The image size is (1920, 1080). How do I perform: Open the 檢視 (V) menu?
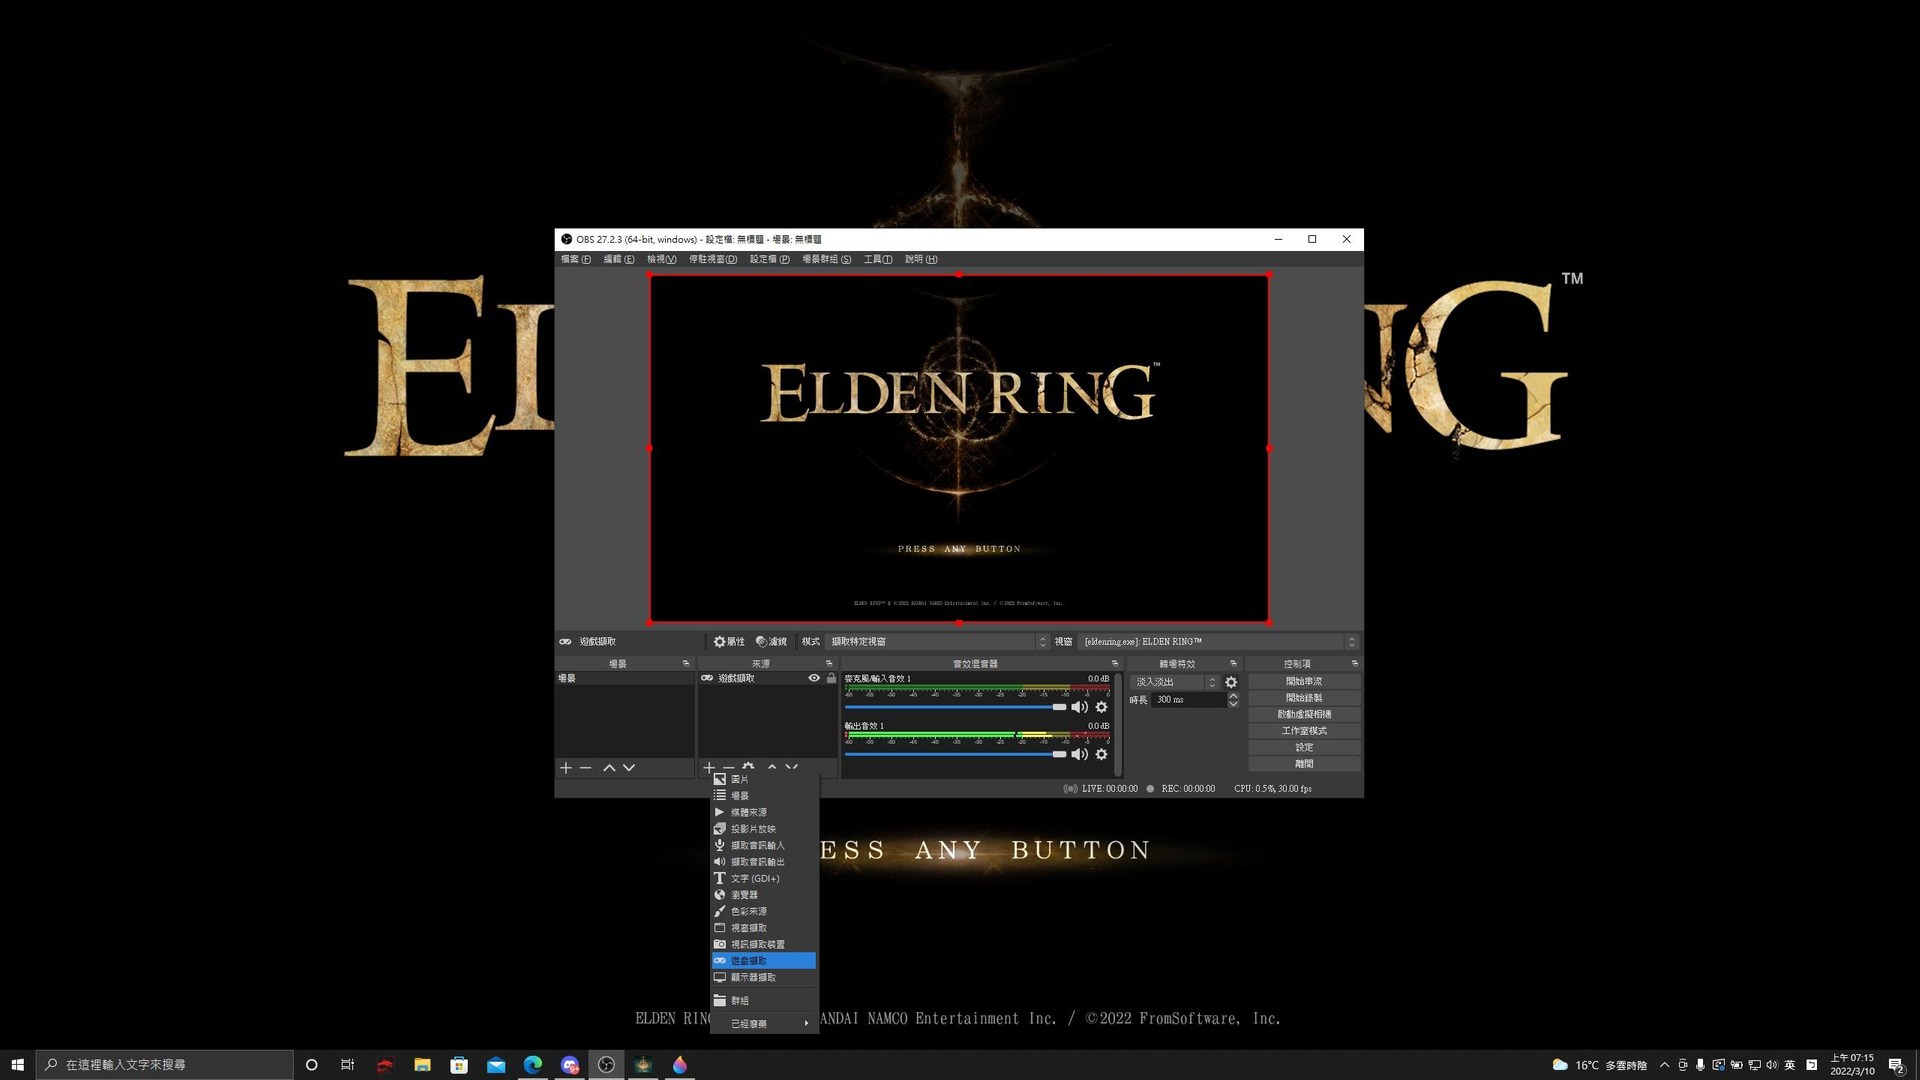click(x=662, y=259)
